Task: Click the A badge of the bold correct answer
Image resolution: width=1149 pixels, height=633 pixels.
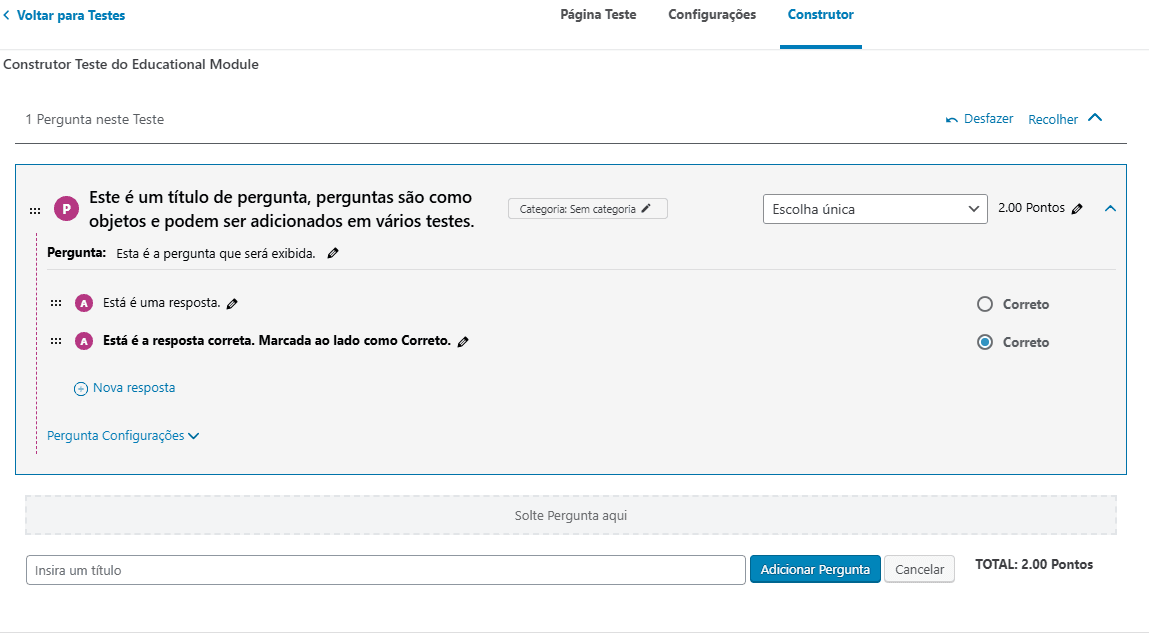Action: [84, 341]
